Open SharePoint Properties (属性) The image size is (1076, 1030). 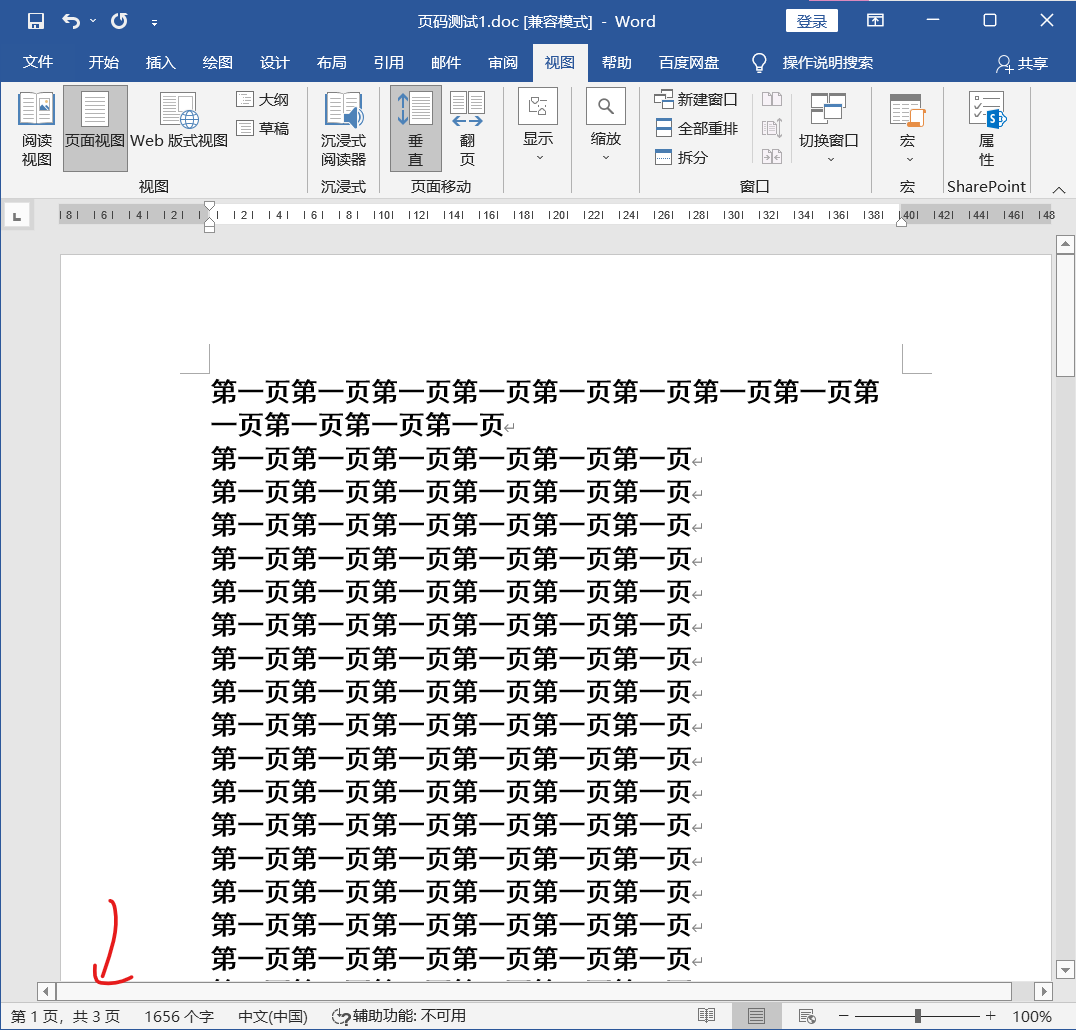(987, 129)
